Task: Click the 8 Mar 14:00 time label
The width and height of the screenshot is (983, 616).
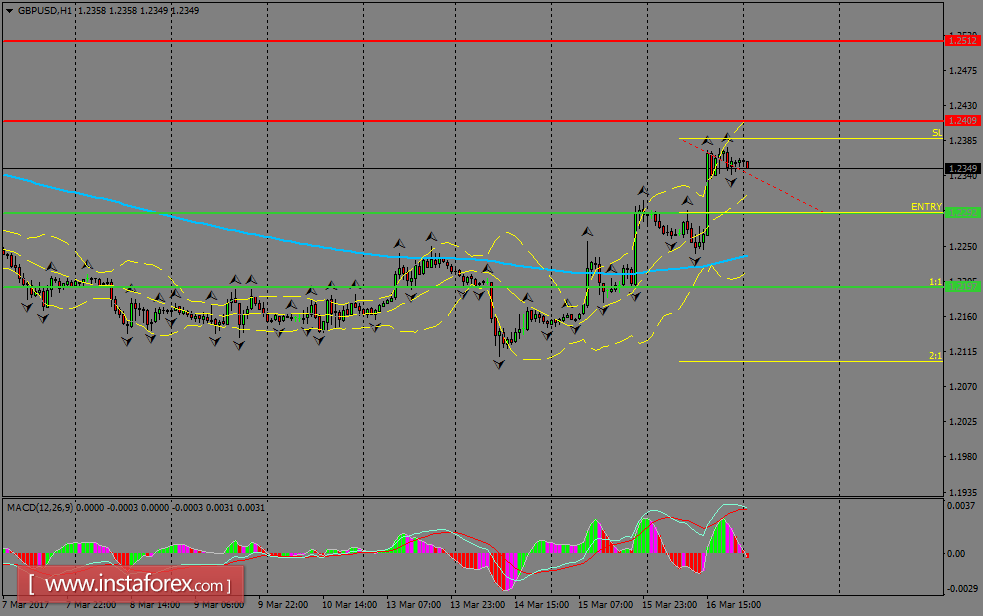Action: [155, 605]
